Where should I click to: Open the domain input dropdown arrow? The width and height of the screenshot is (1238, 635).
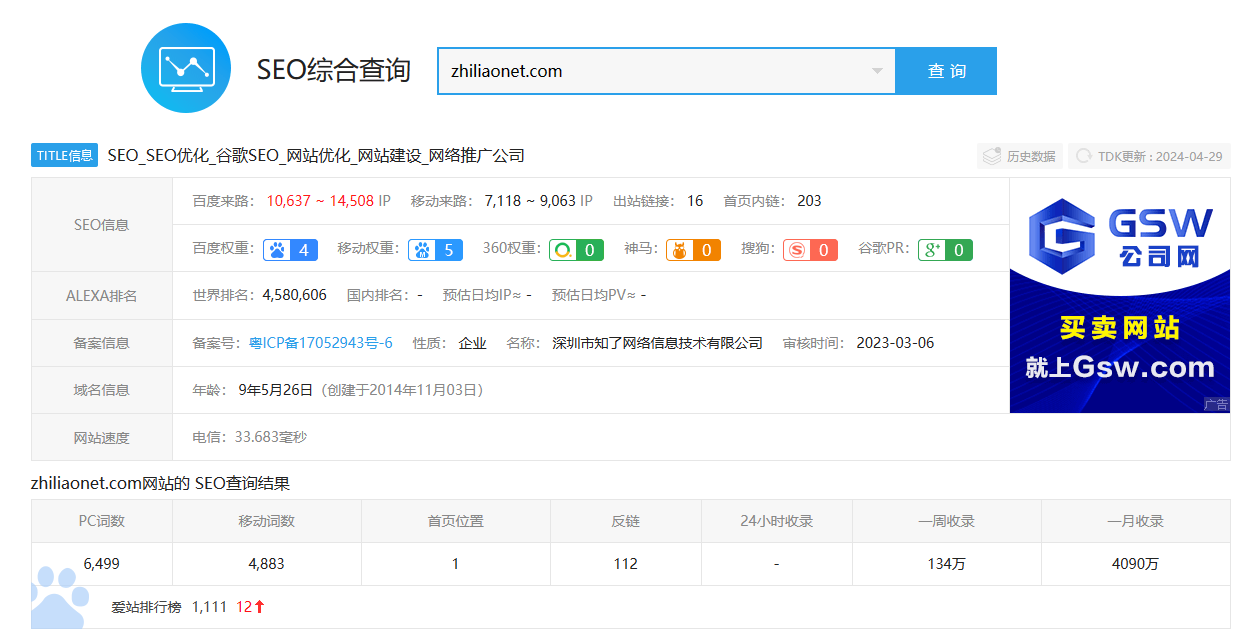coord(877,71)
